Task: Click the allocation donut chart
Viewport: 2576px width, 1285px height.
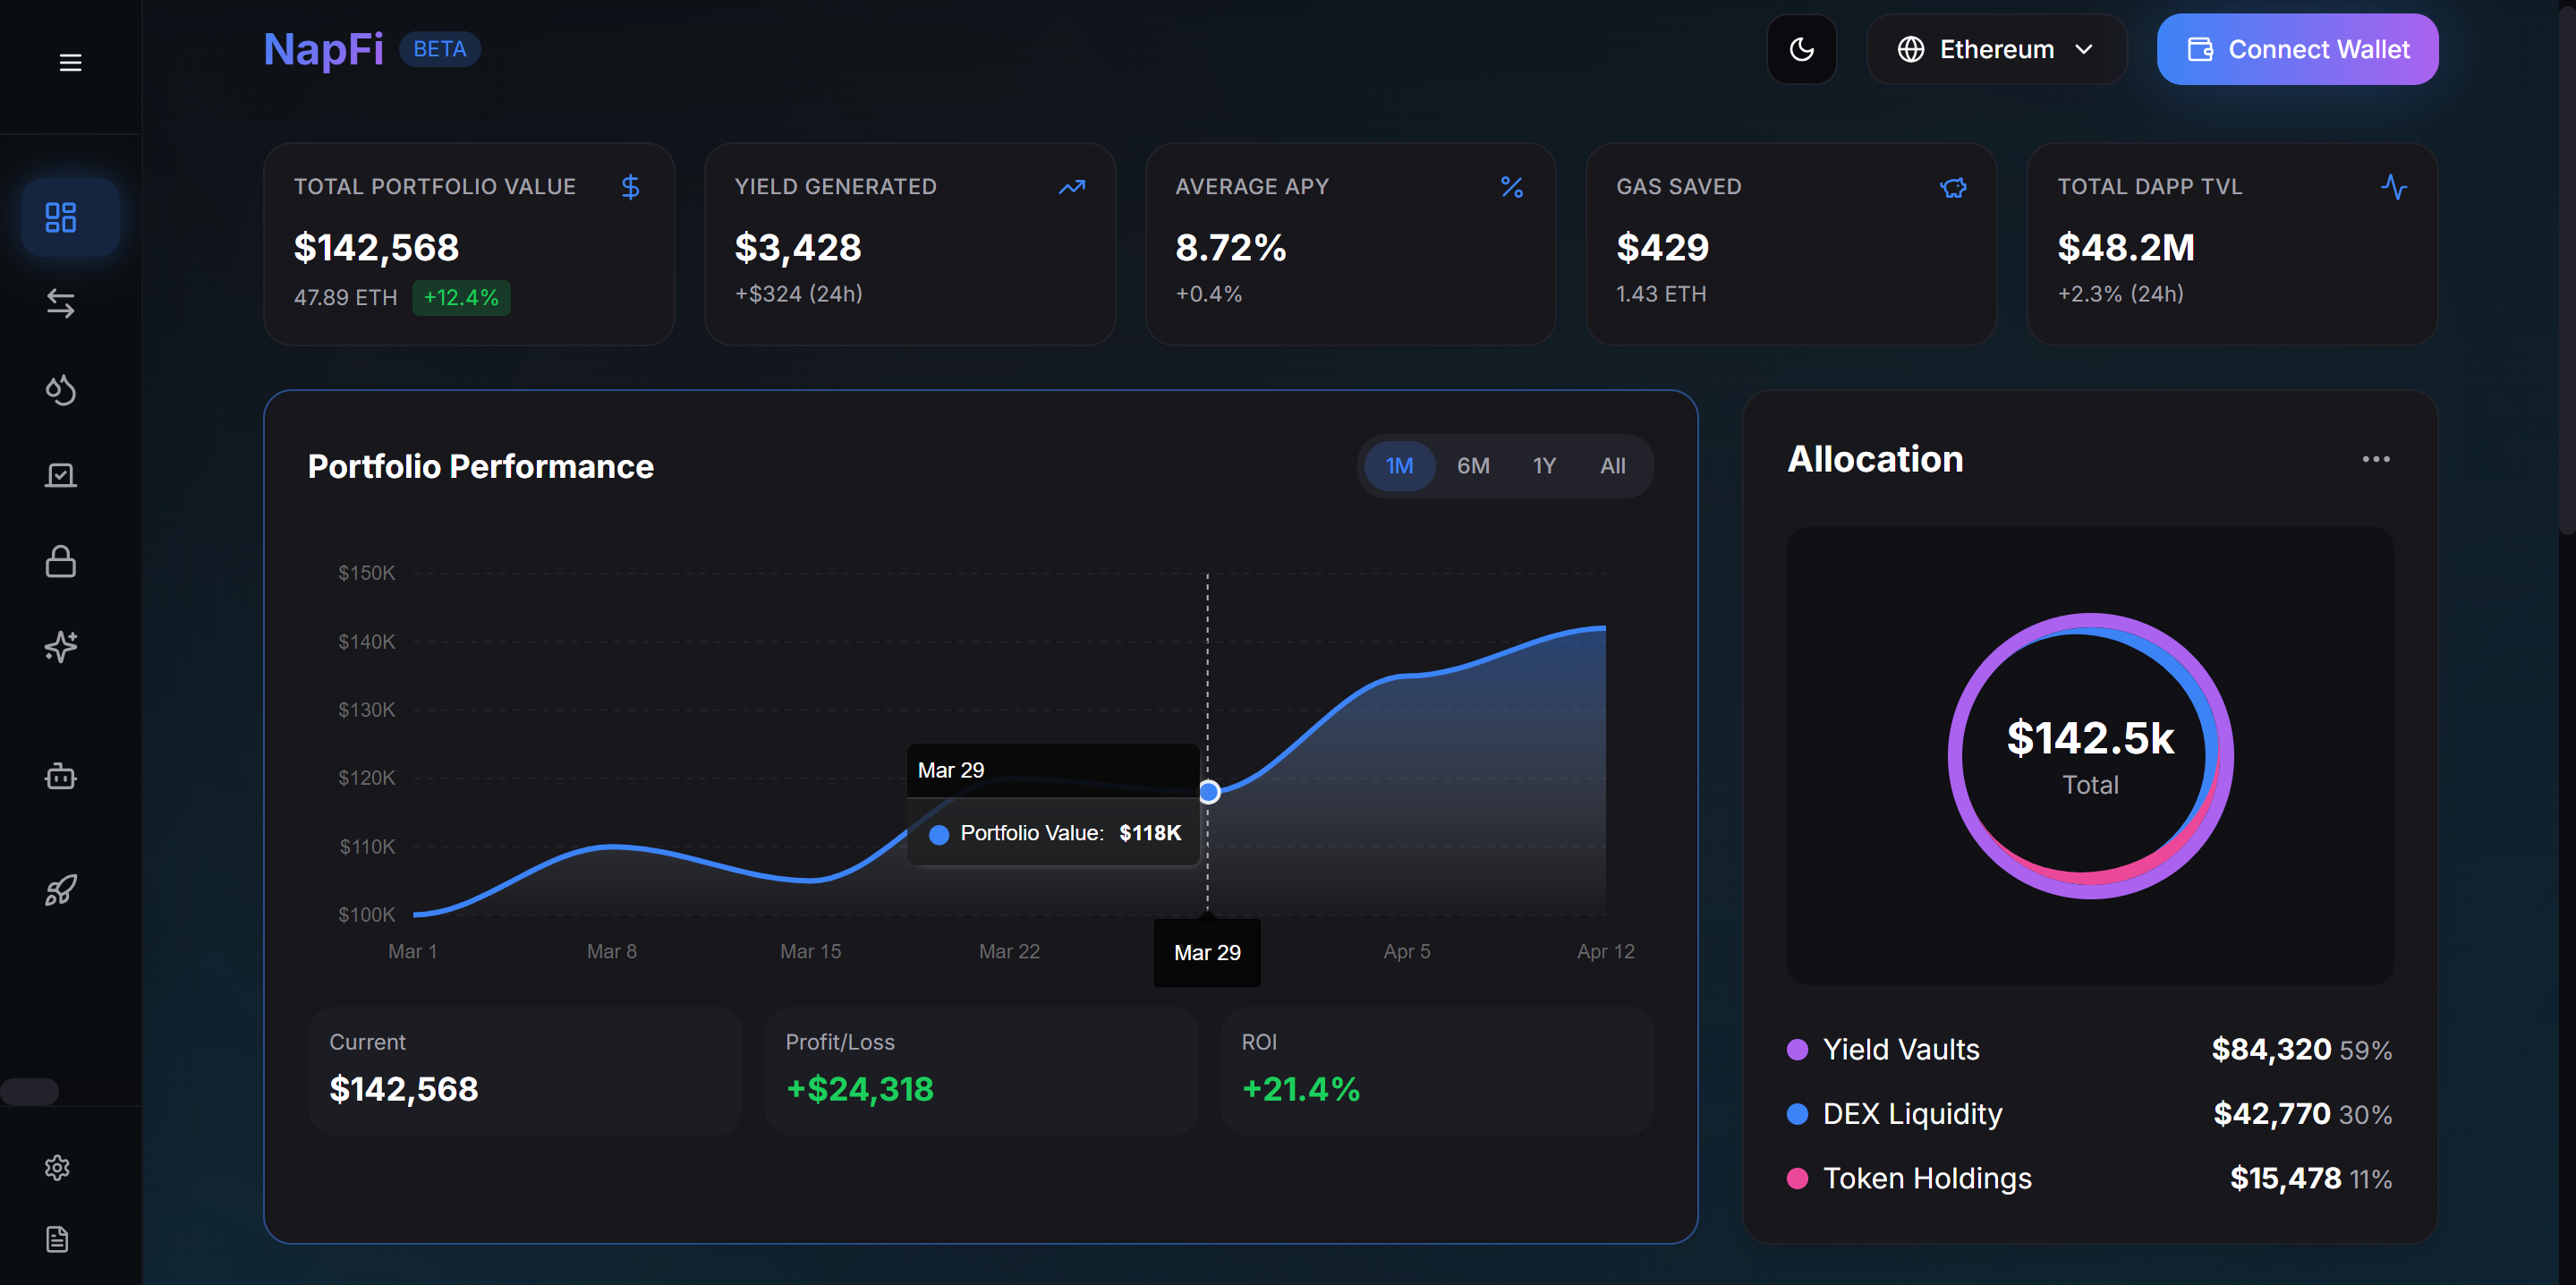Action: (x=2090, y=755)
